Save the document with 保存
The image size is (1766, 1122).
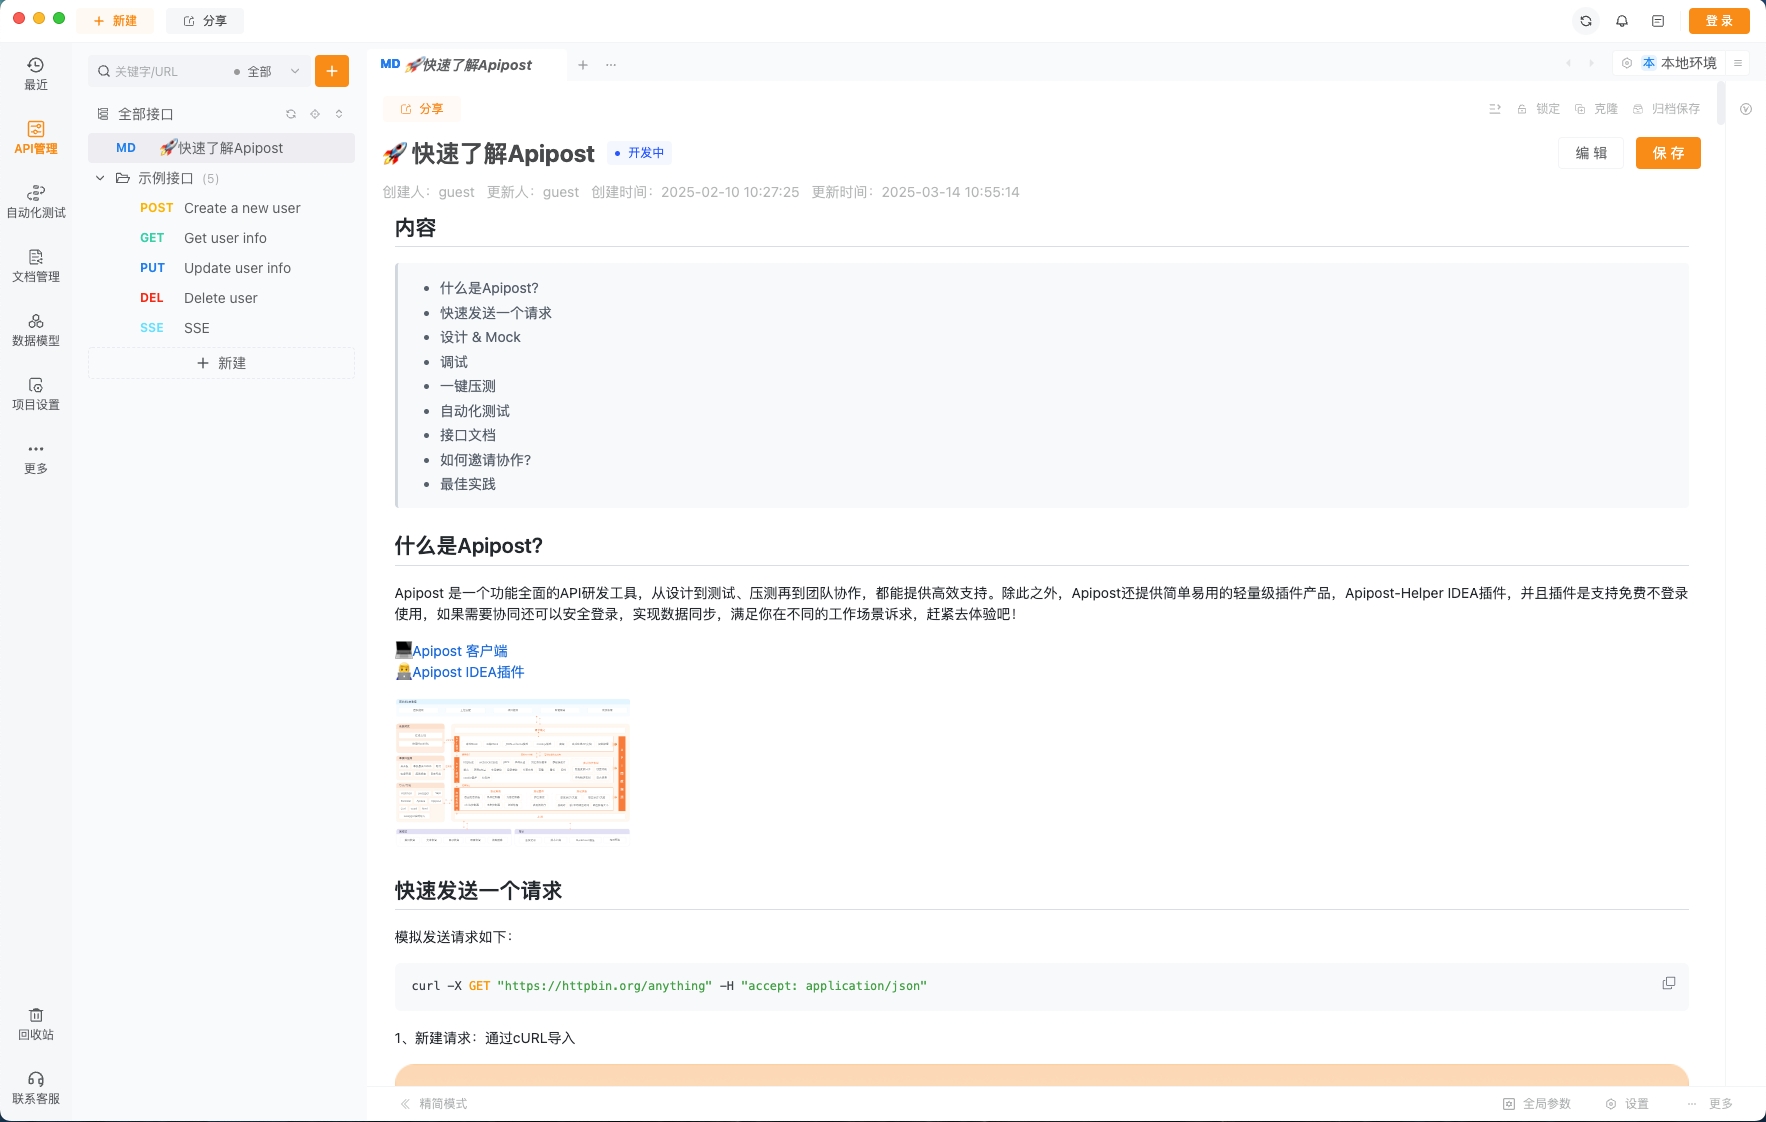click(1668, 153)
